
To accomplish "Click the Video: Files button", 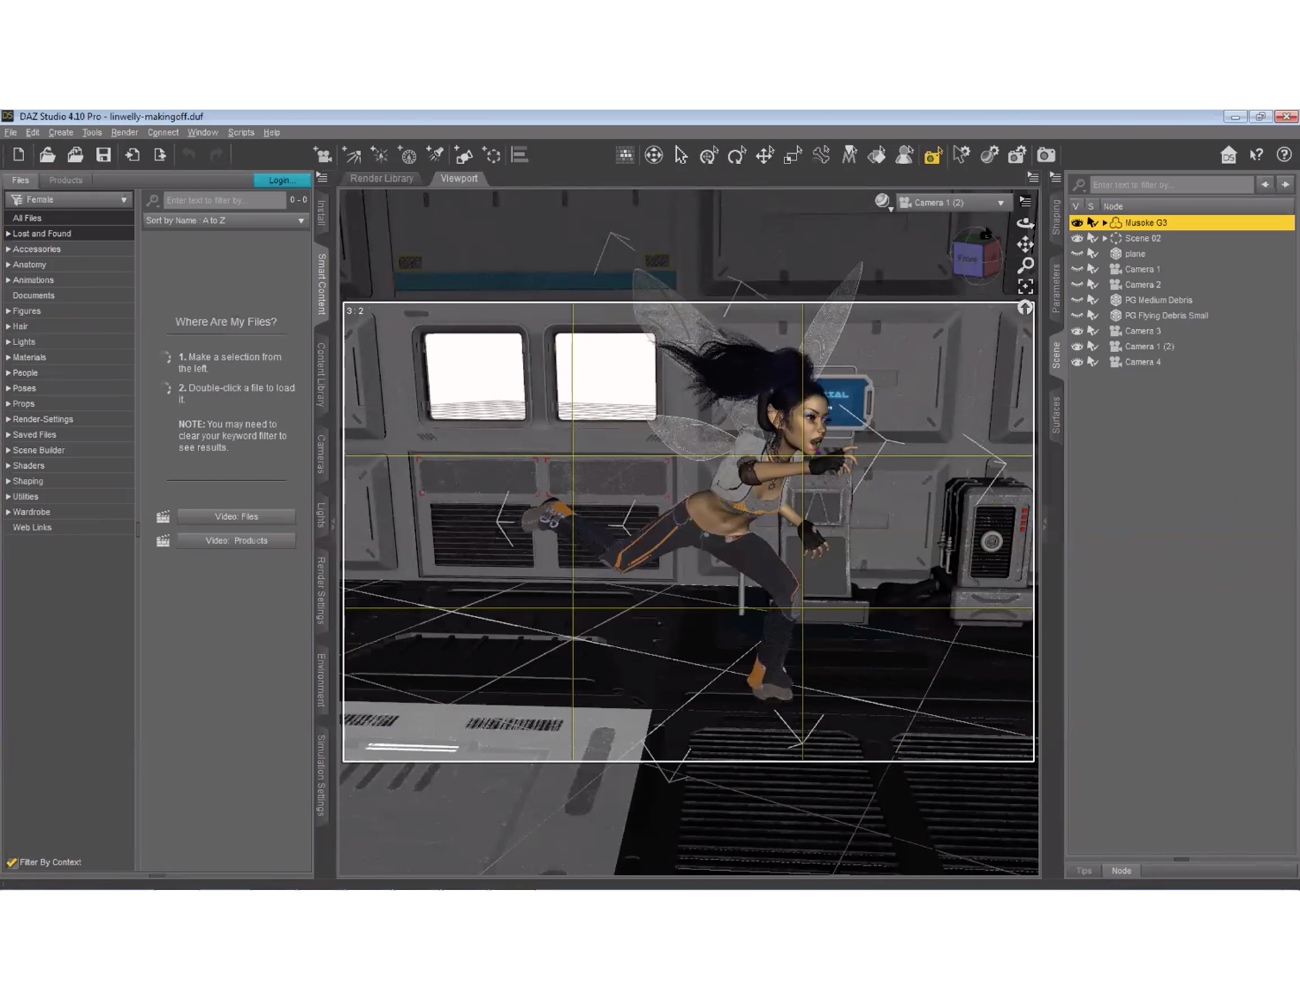I will (236, 517).
